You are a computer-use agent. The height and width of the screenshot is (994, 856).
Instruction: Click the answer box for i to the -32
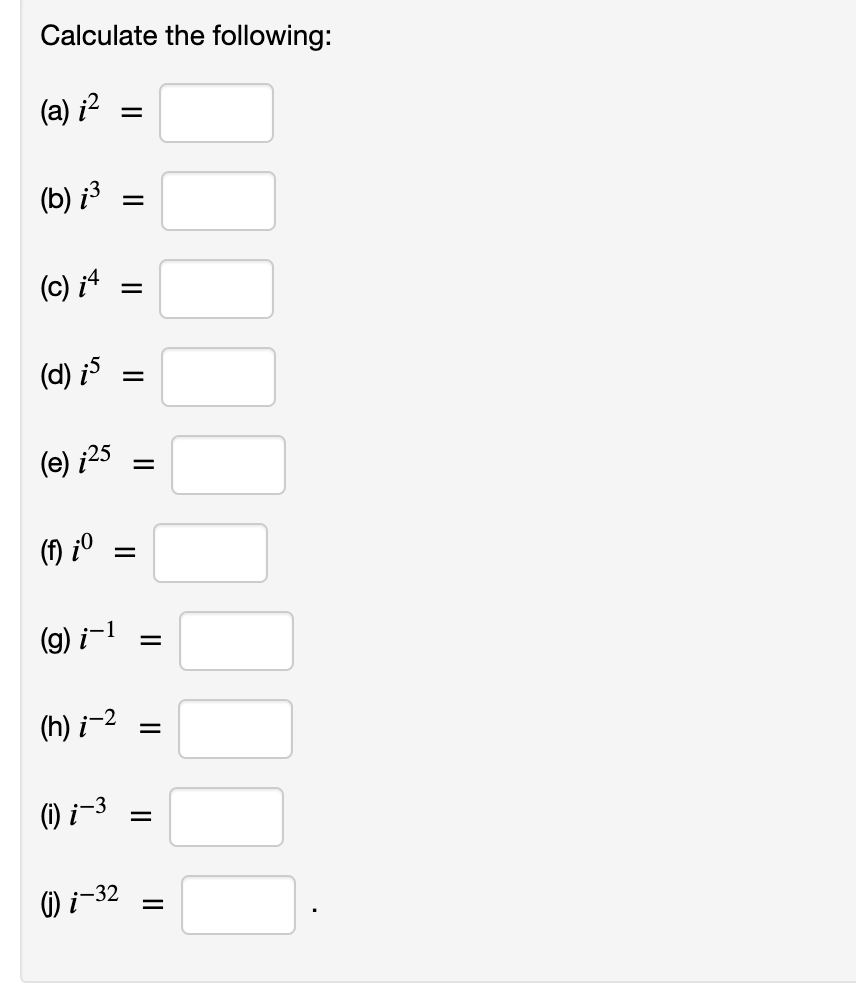click(x=237, y=905)
